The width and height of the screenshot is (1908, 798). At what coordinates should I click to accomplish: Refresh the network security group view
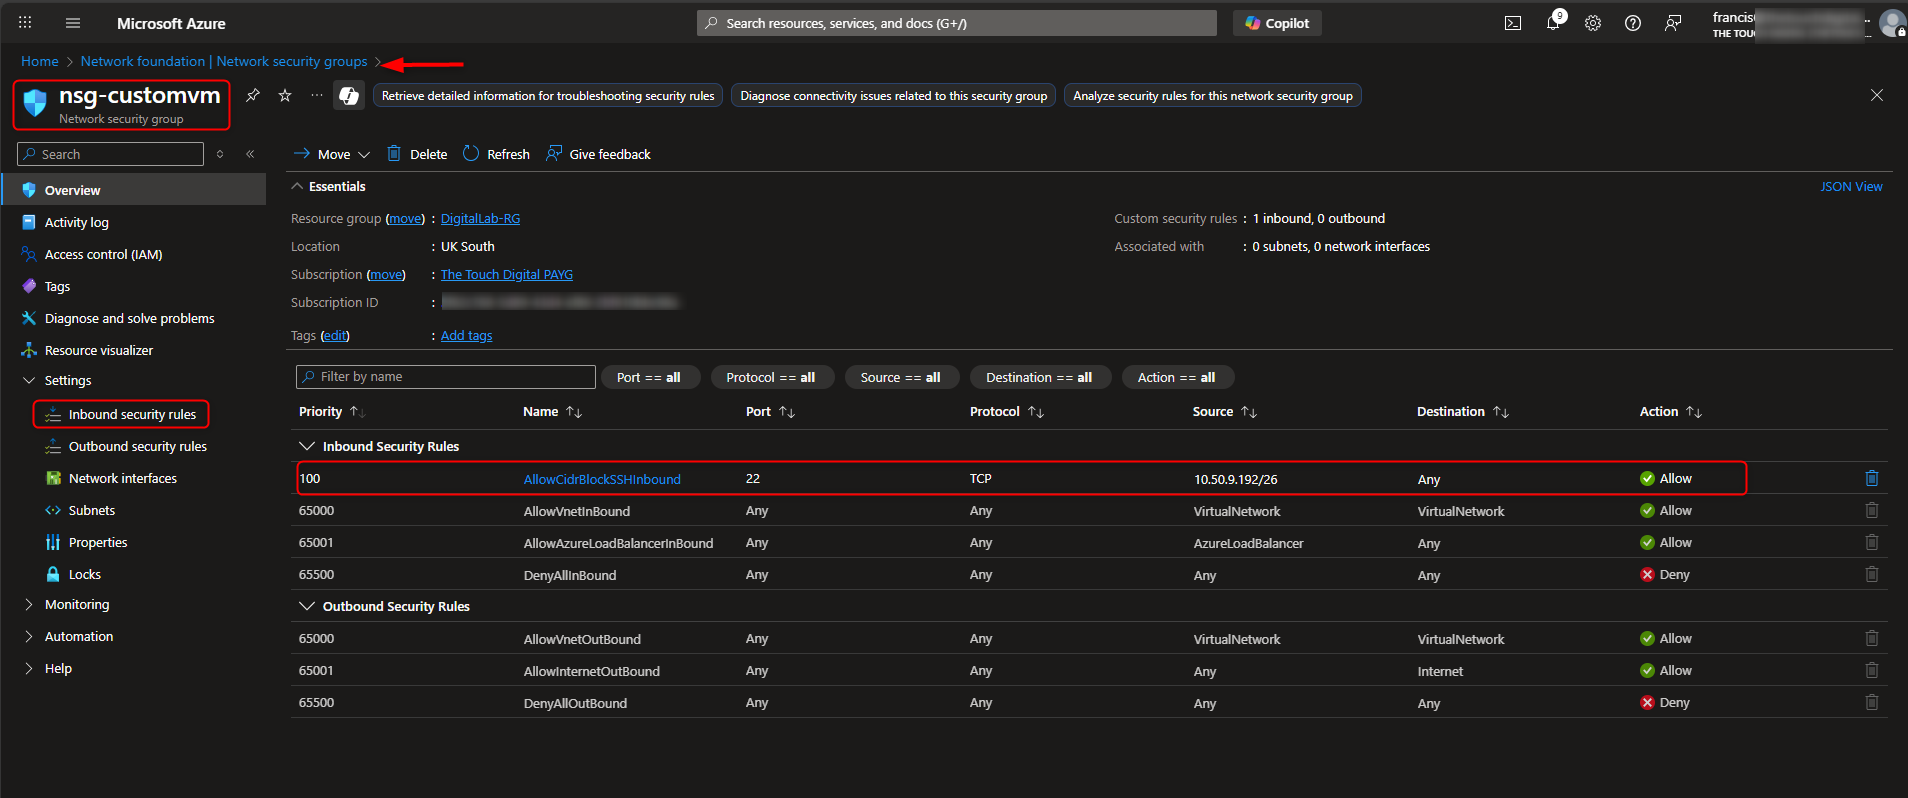click(x=496, y=154)
